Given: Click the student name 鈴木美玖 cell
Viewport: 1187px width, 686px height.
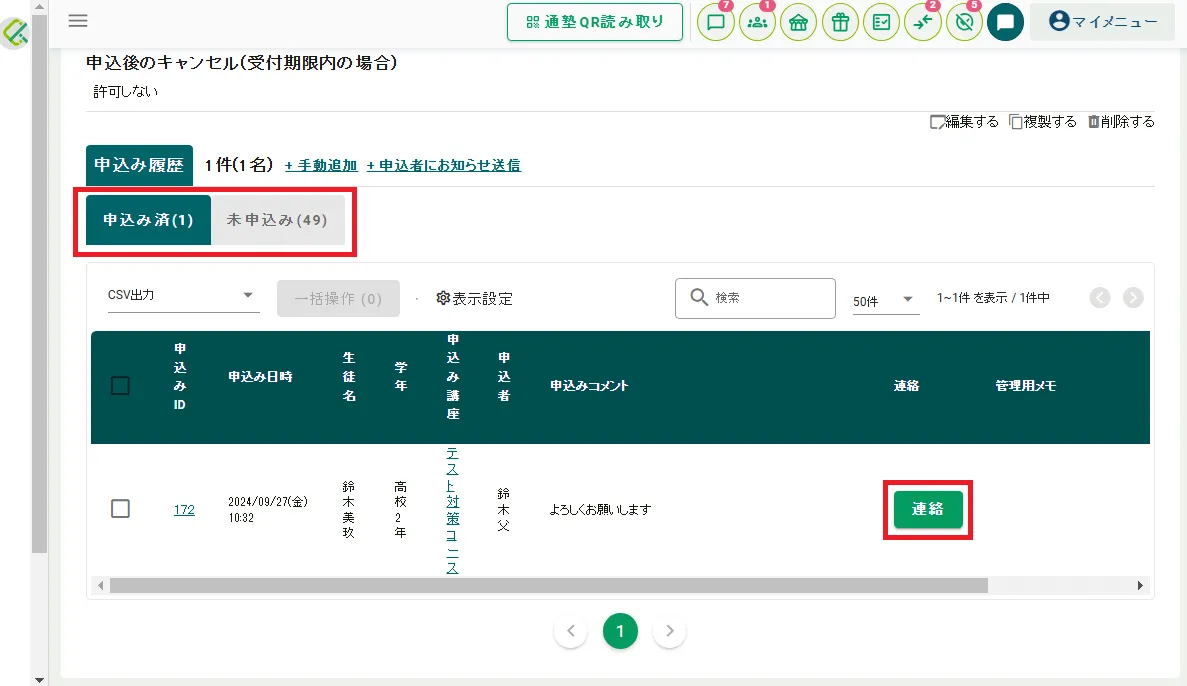Looking at the screenshot, I should point(348,510).
